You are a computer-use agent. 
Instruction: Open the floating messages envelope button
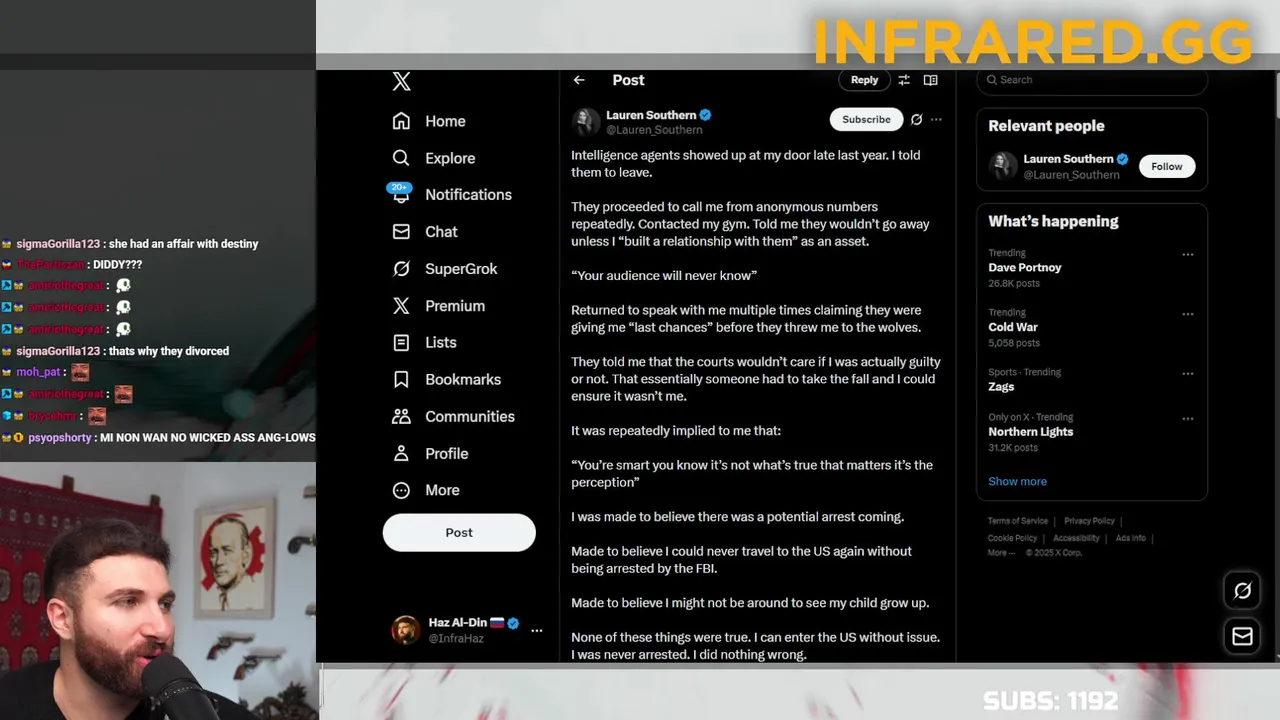click(x=1242, y=636)
